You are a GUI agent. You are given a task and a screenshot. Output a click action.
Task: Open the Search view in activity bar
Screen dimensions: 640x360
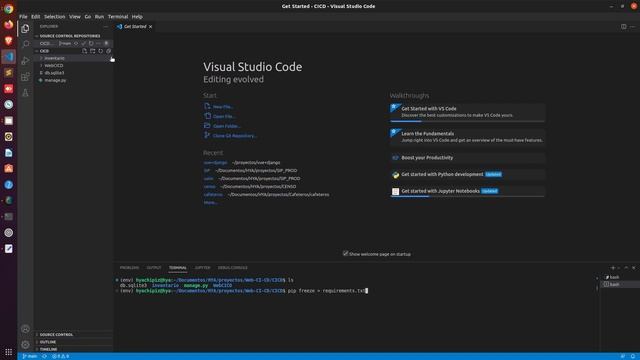tap(25, 44)
